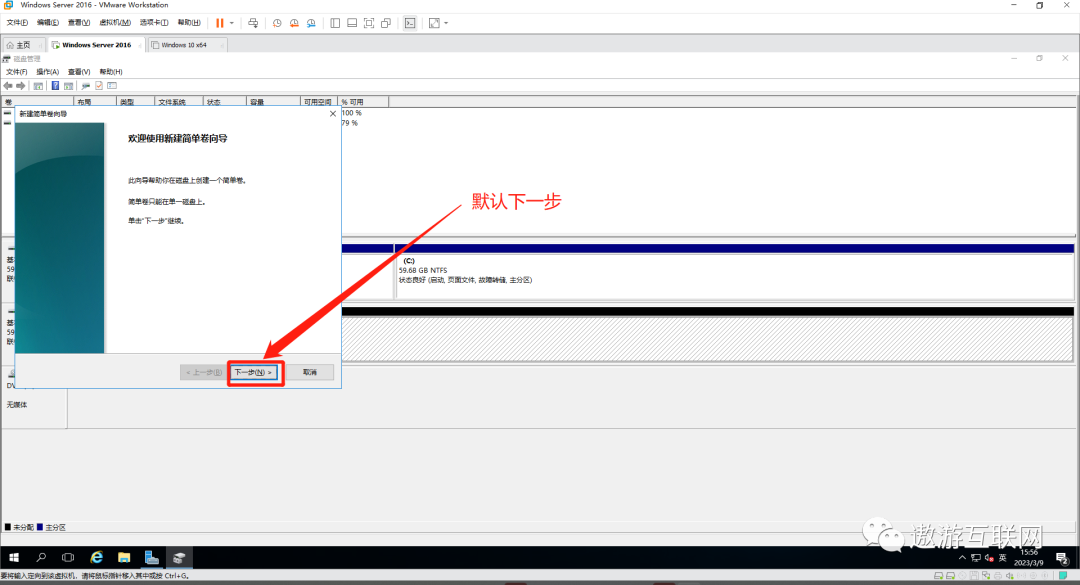The height and width of the screenshot is (585, 1080).
Task: Open VMware 虚拟机(M) menu
Action: click(114, 23)
